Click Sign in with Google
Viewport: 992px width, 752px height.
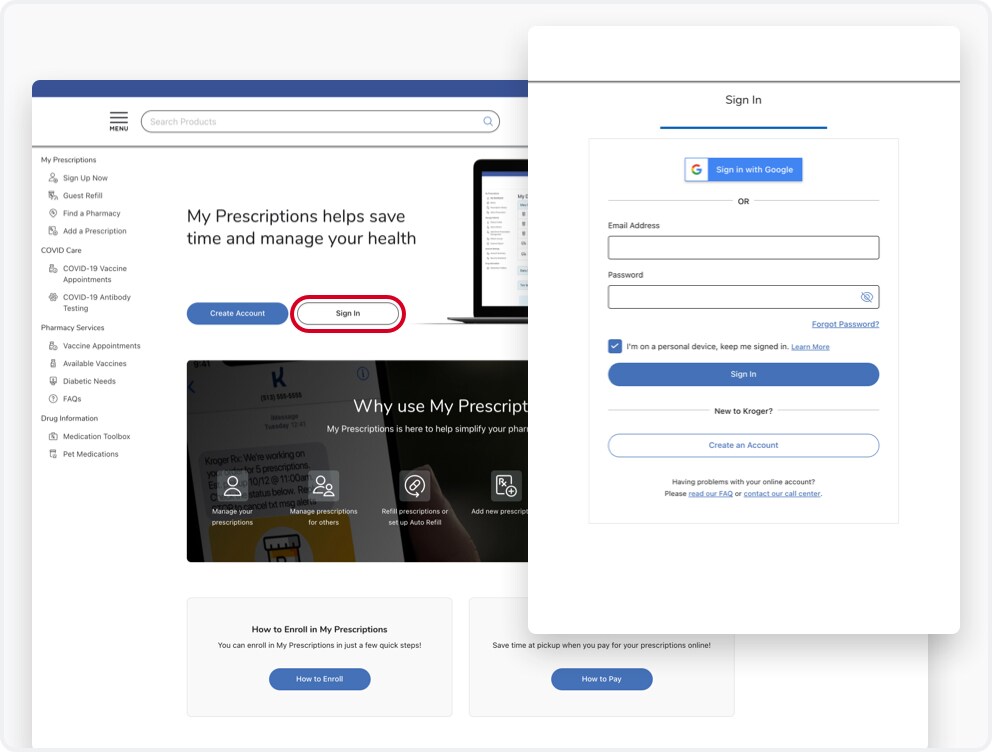click(x=743, y=170)
